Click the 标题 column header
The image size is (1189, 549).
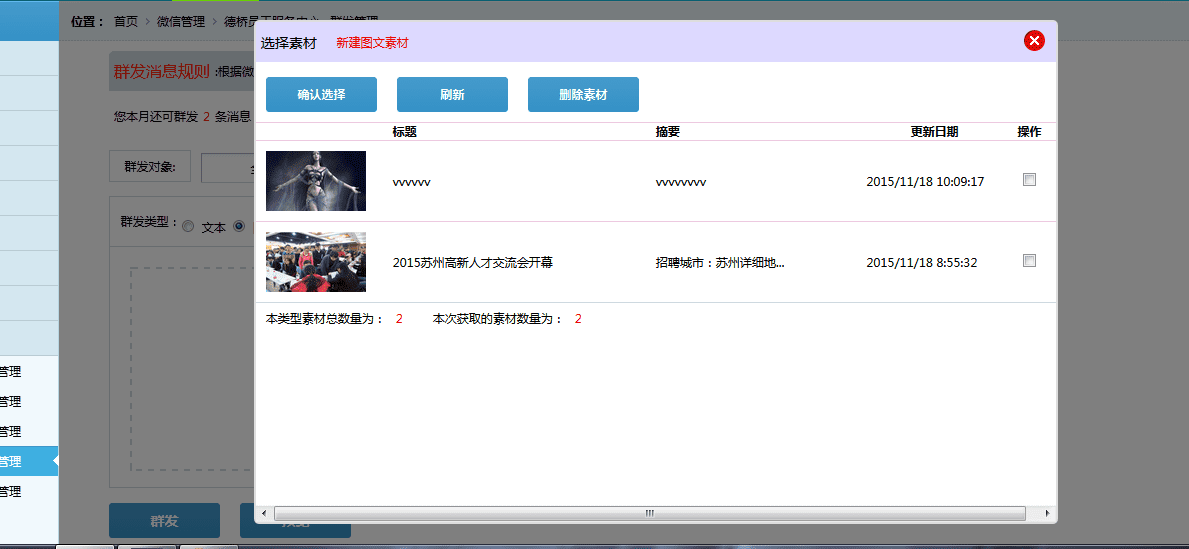(405, 132)
